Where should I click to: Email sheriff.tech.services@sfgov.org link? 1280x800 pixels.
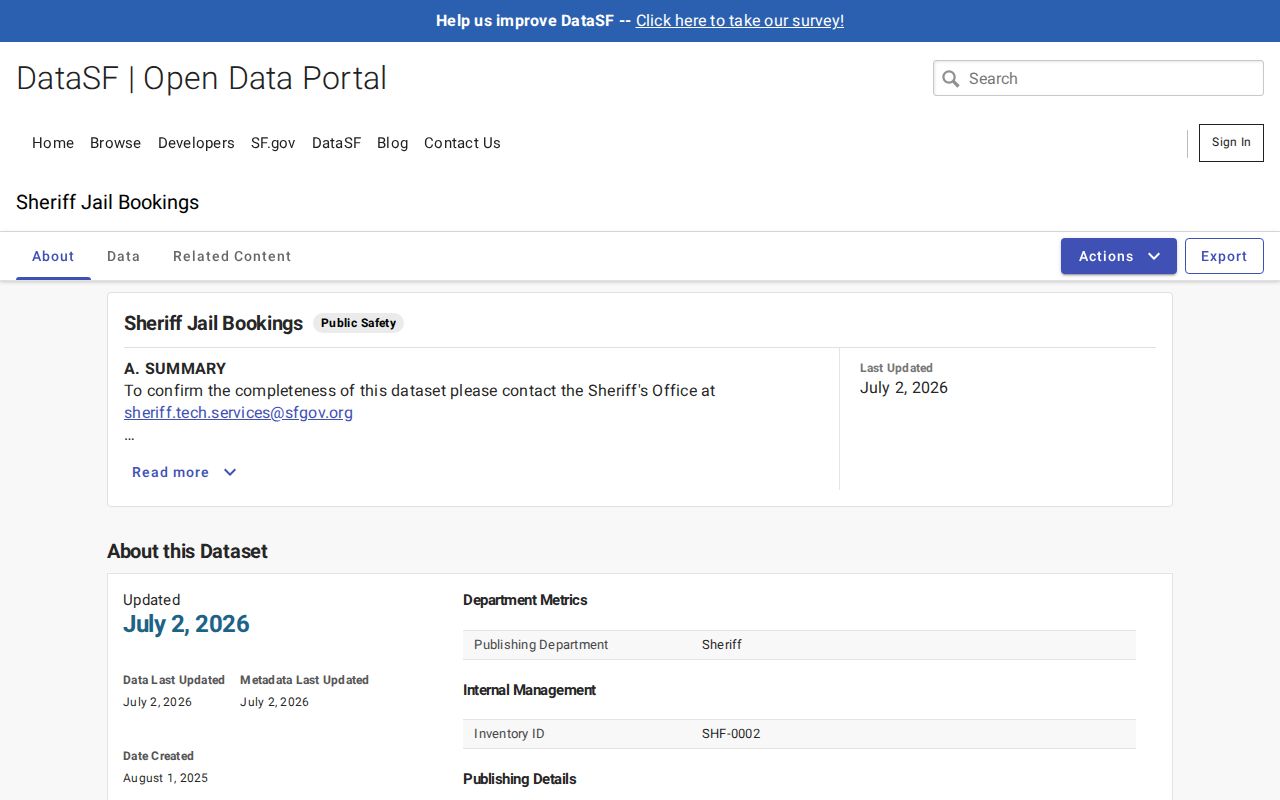point(238,412)
